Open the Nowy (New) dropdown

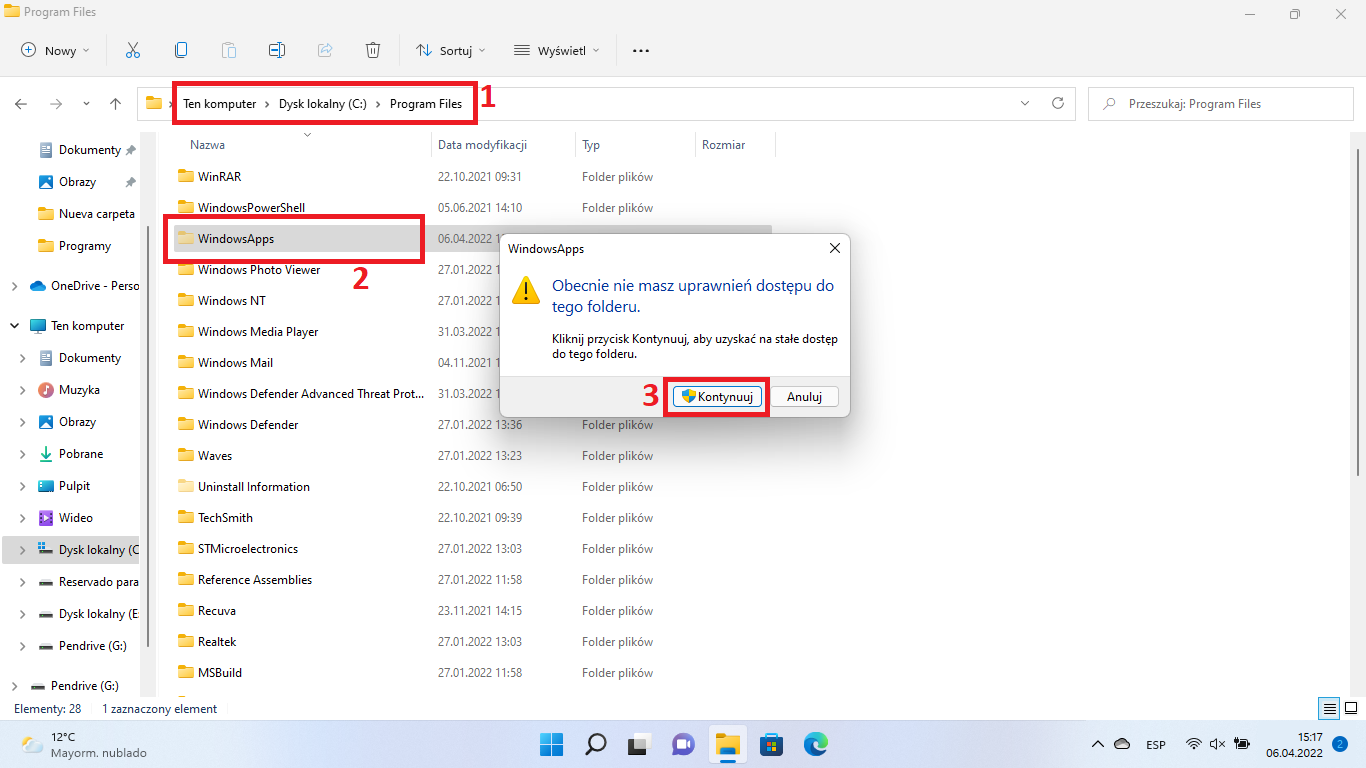(x=55, y=50)
